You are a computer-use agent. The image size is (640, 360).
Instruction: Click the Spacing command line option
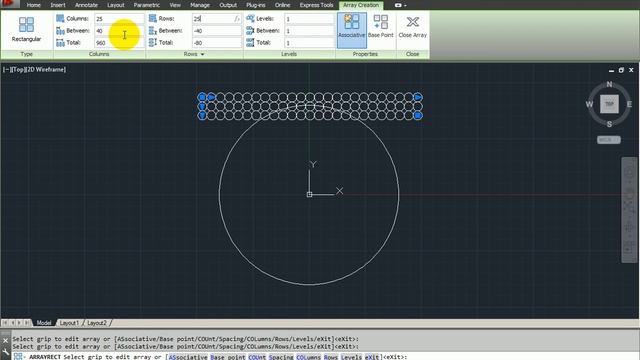[x=281, y=357]
